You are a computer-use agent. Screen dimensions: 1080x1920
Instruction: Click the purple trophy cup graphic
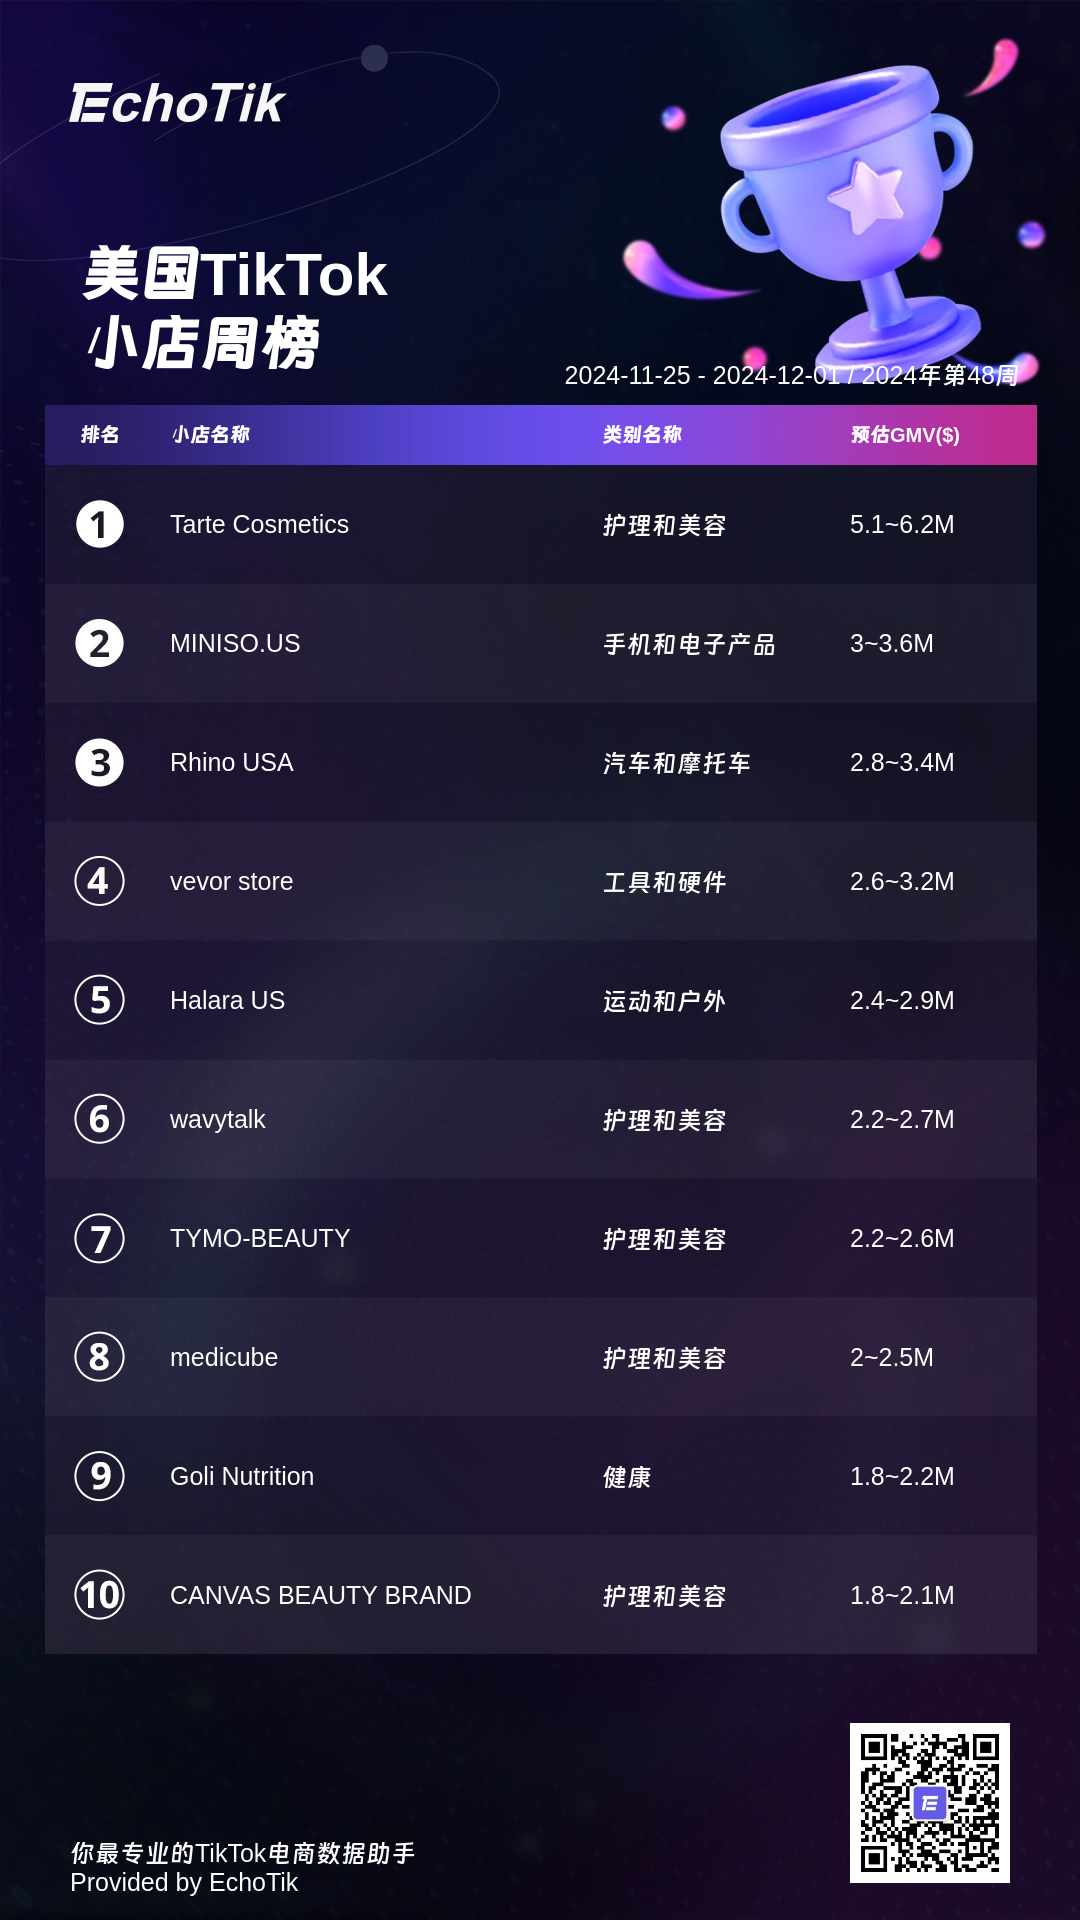848,205
